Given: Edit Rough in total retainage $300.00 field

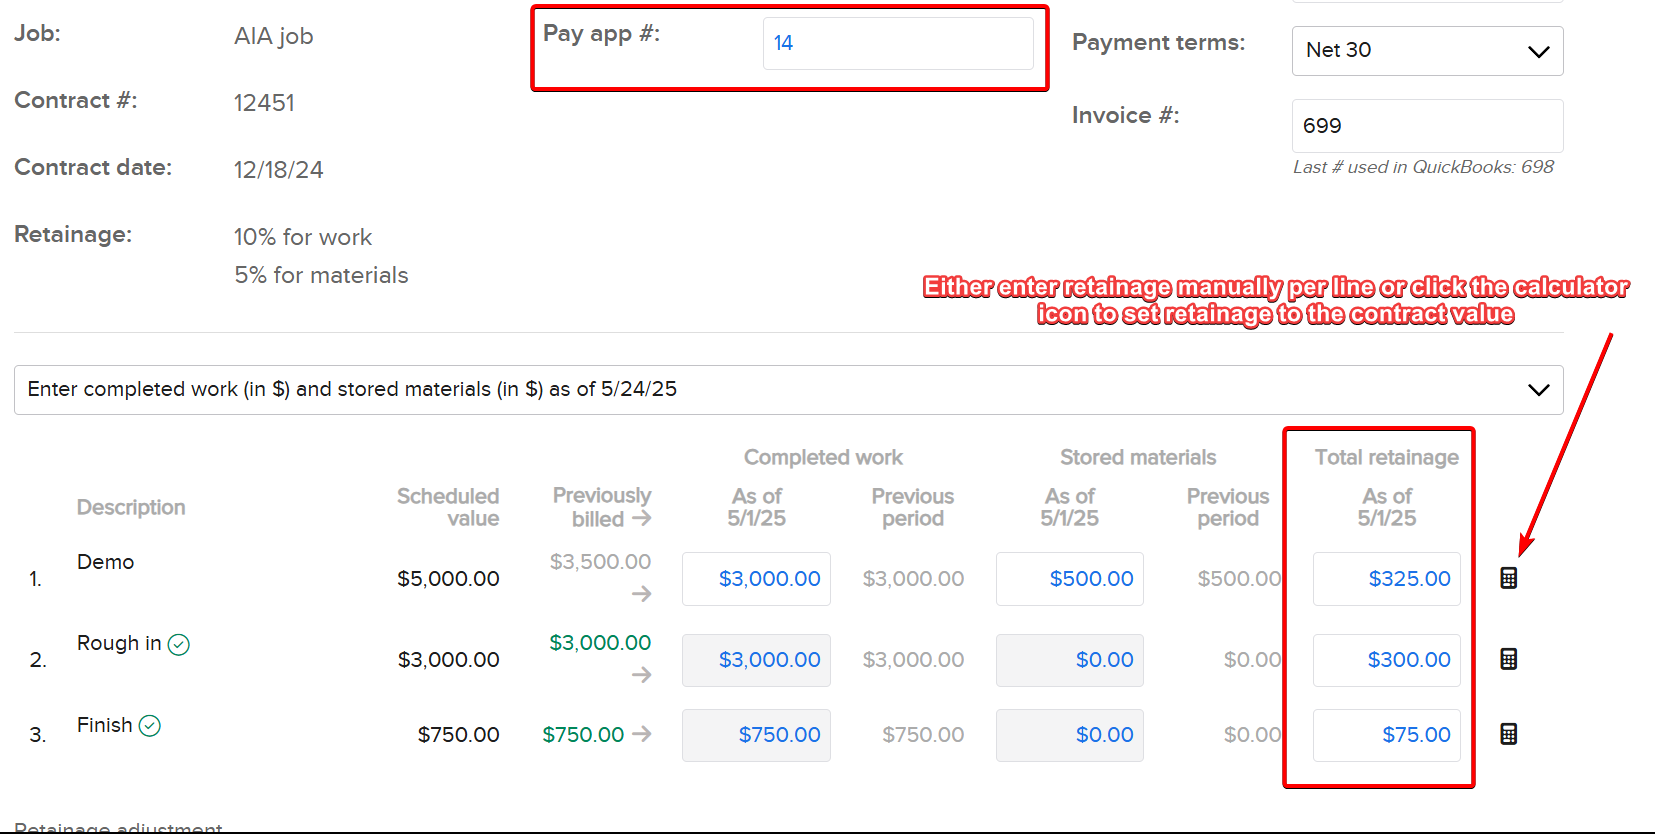Looking at the screenshot, I should pos(1386,660).
